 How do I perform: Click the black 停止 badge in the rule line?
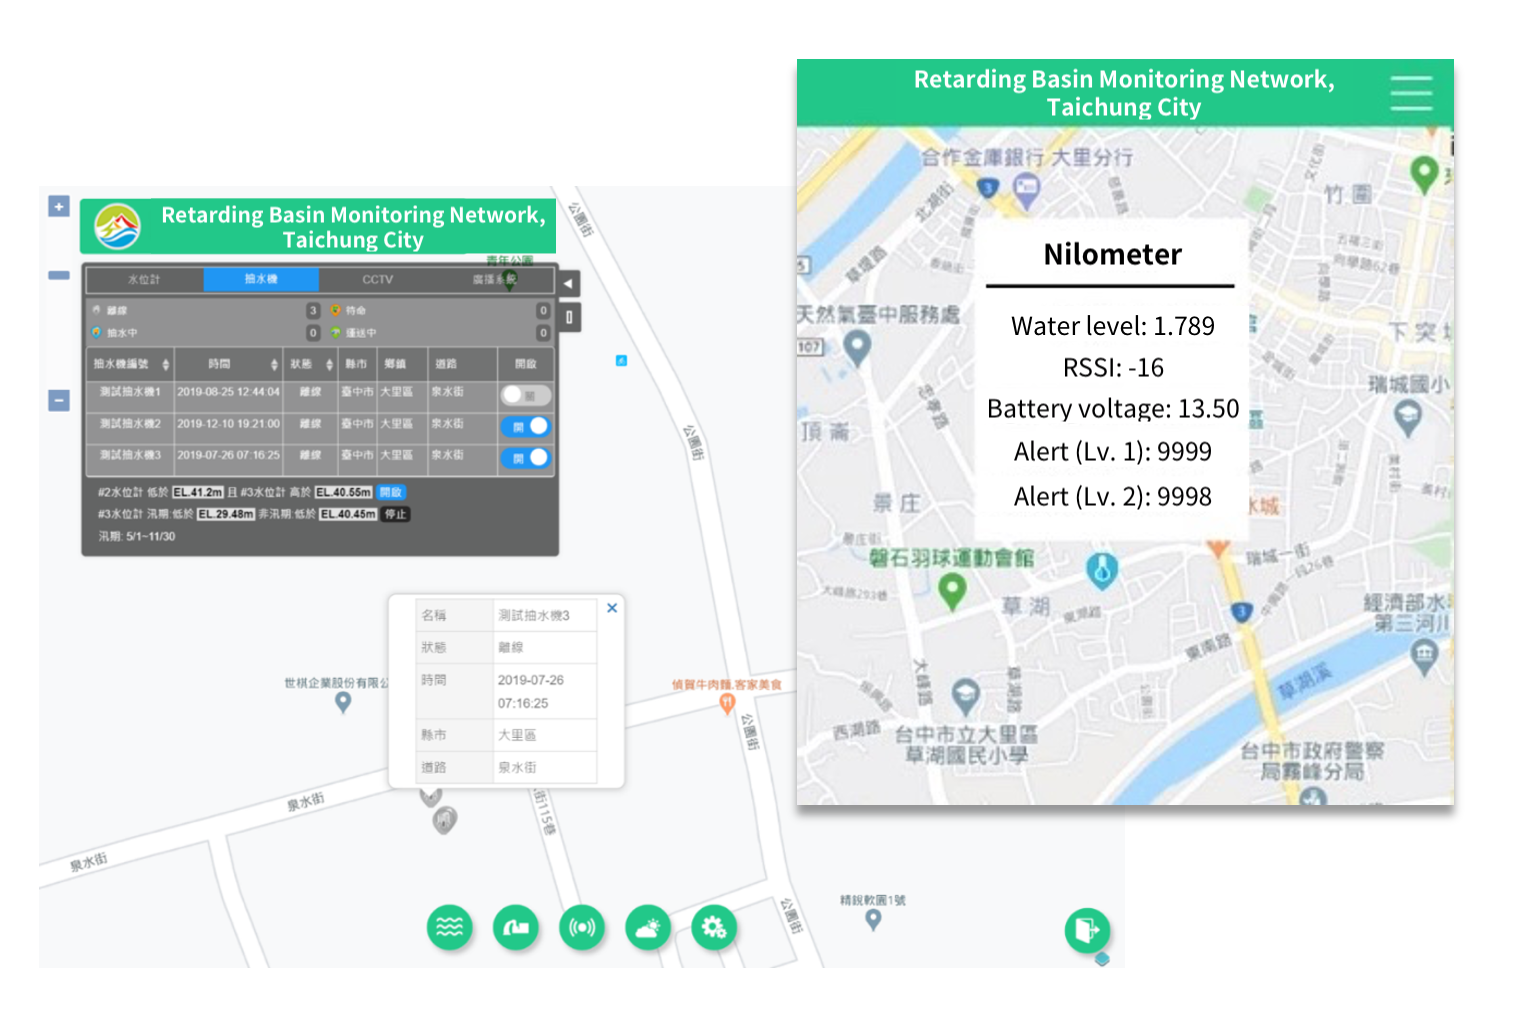click(x=396, y=514)
